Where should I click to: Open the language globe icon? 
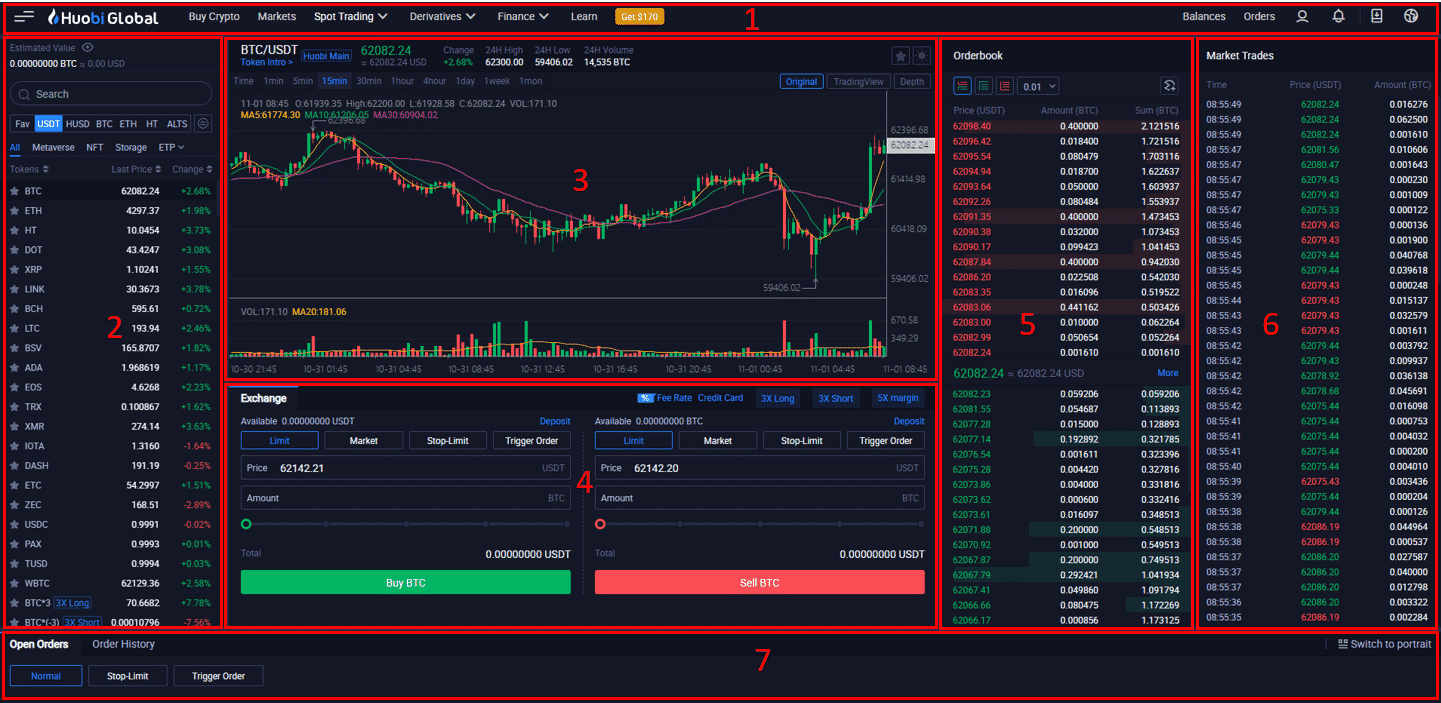(1411, 16)
